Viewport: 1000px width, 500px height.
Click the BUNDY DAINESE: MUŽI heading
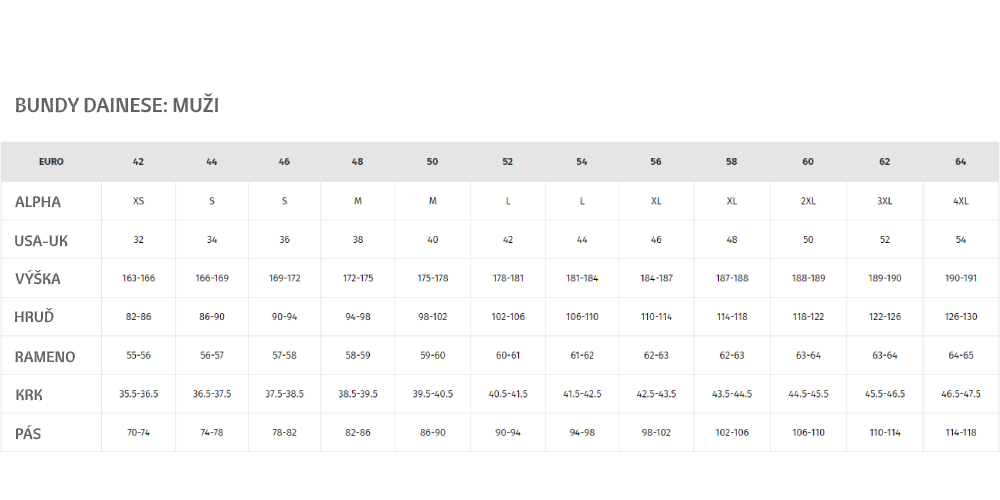pyautogui.click(x=117, y=105)
